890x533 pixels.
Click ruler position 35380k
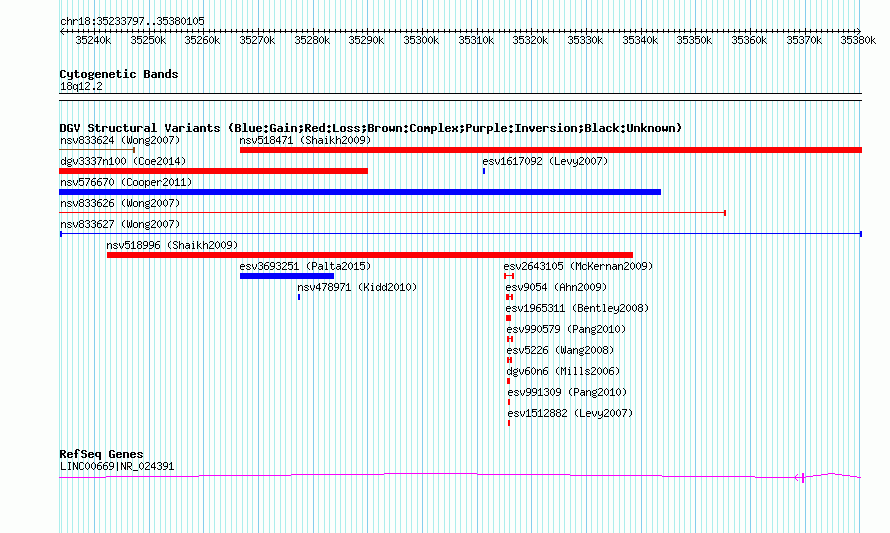tap(858, 40)
